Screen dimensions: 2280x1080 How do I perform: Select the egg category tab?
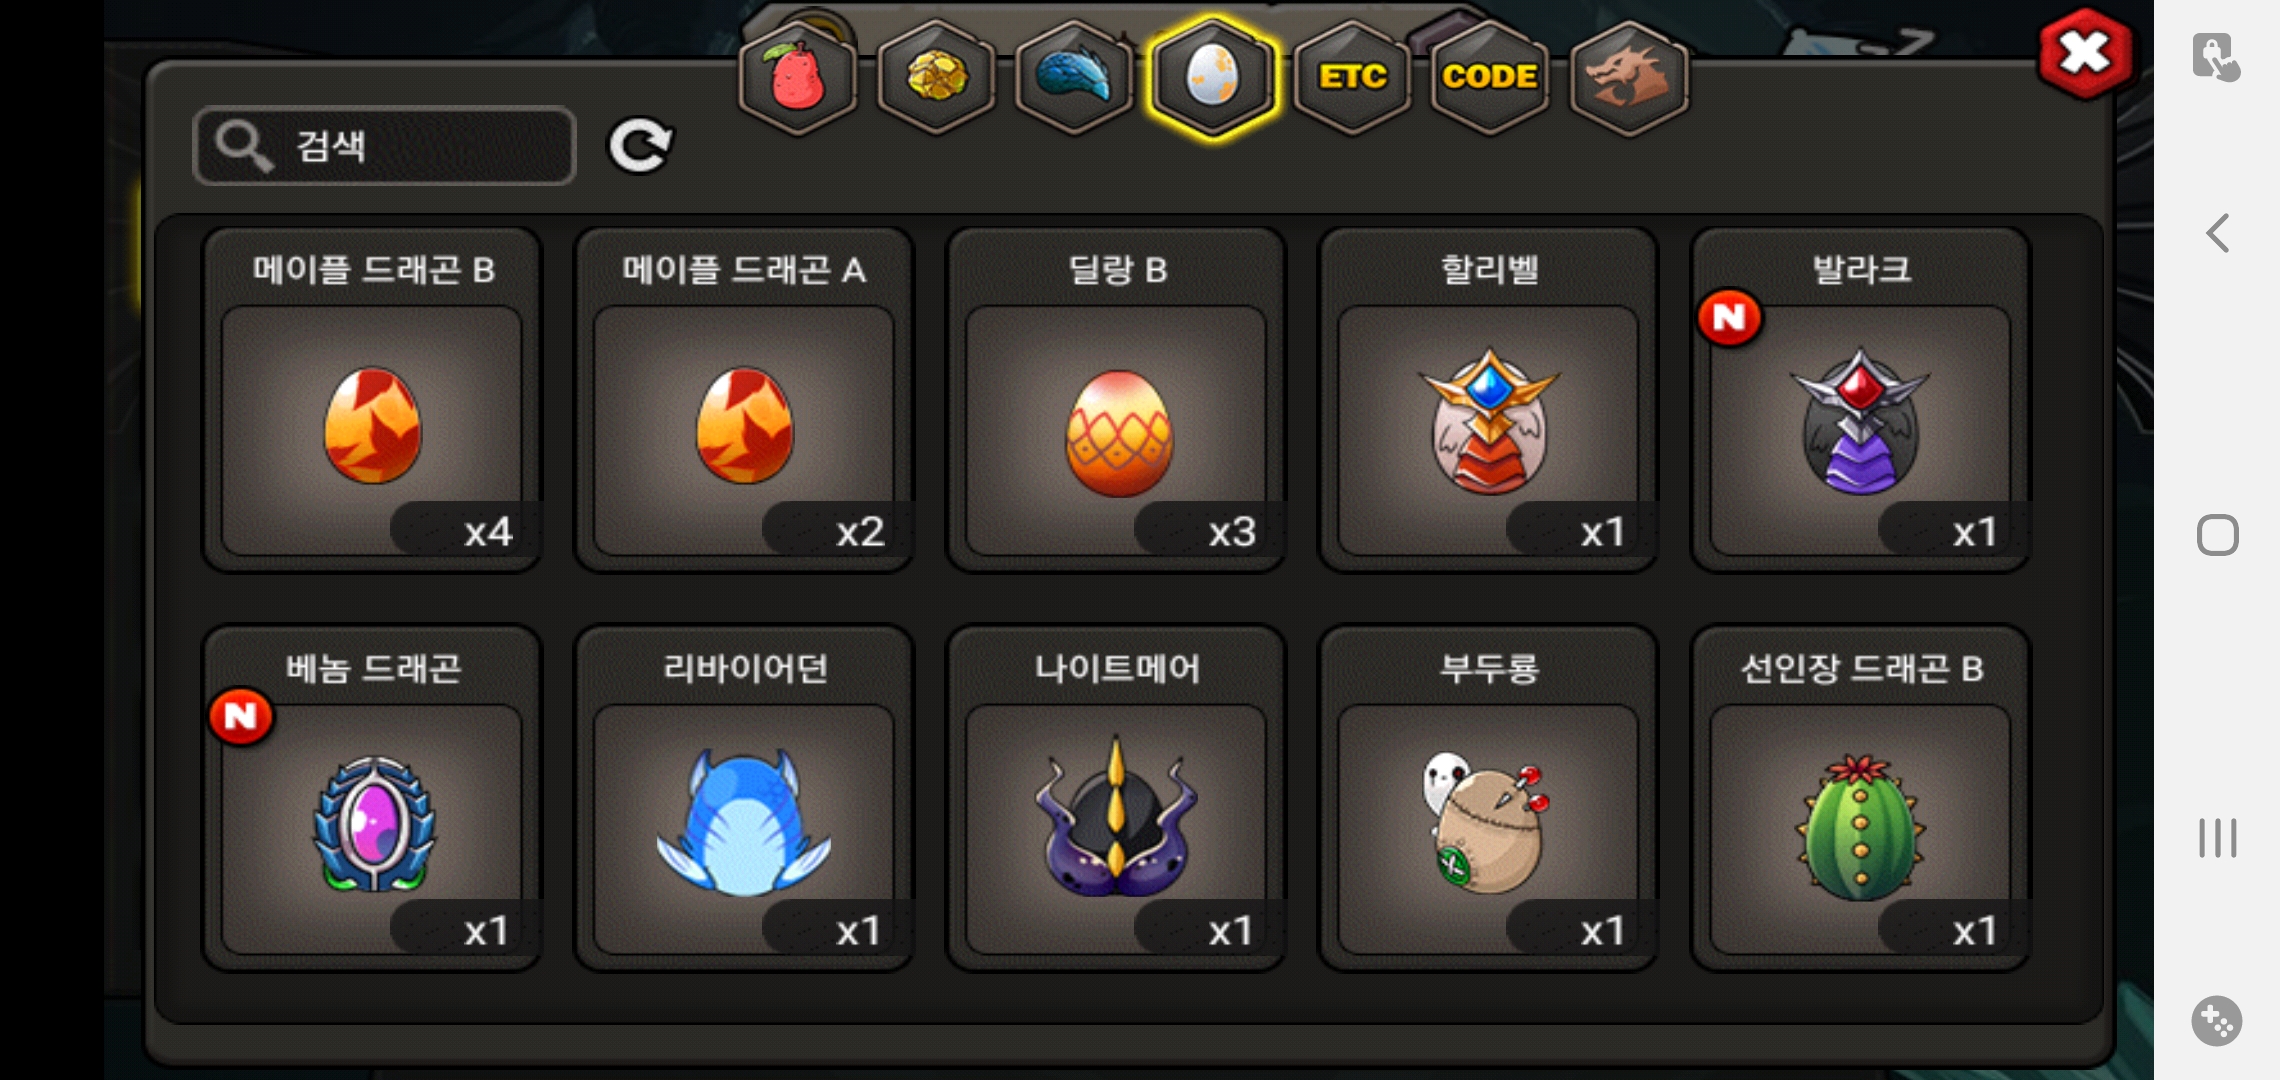click(1213, 78)
